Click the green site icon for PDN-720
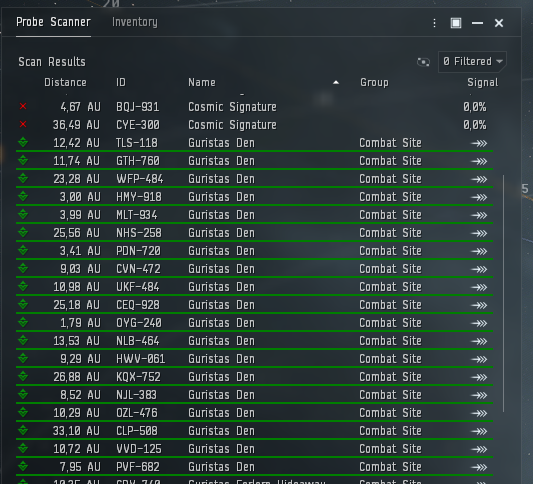The width and height of the screenshot is (533, 484). pos(23,250)
